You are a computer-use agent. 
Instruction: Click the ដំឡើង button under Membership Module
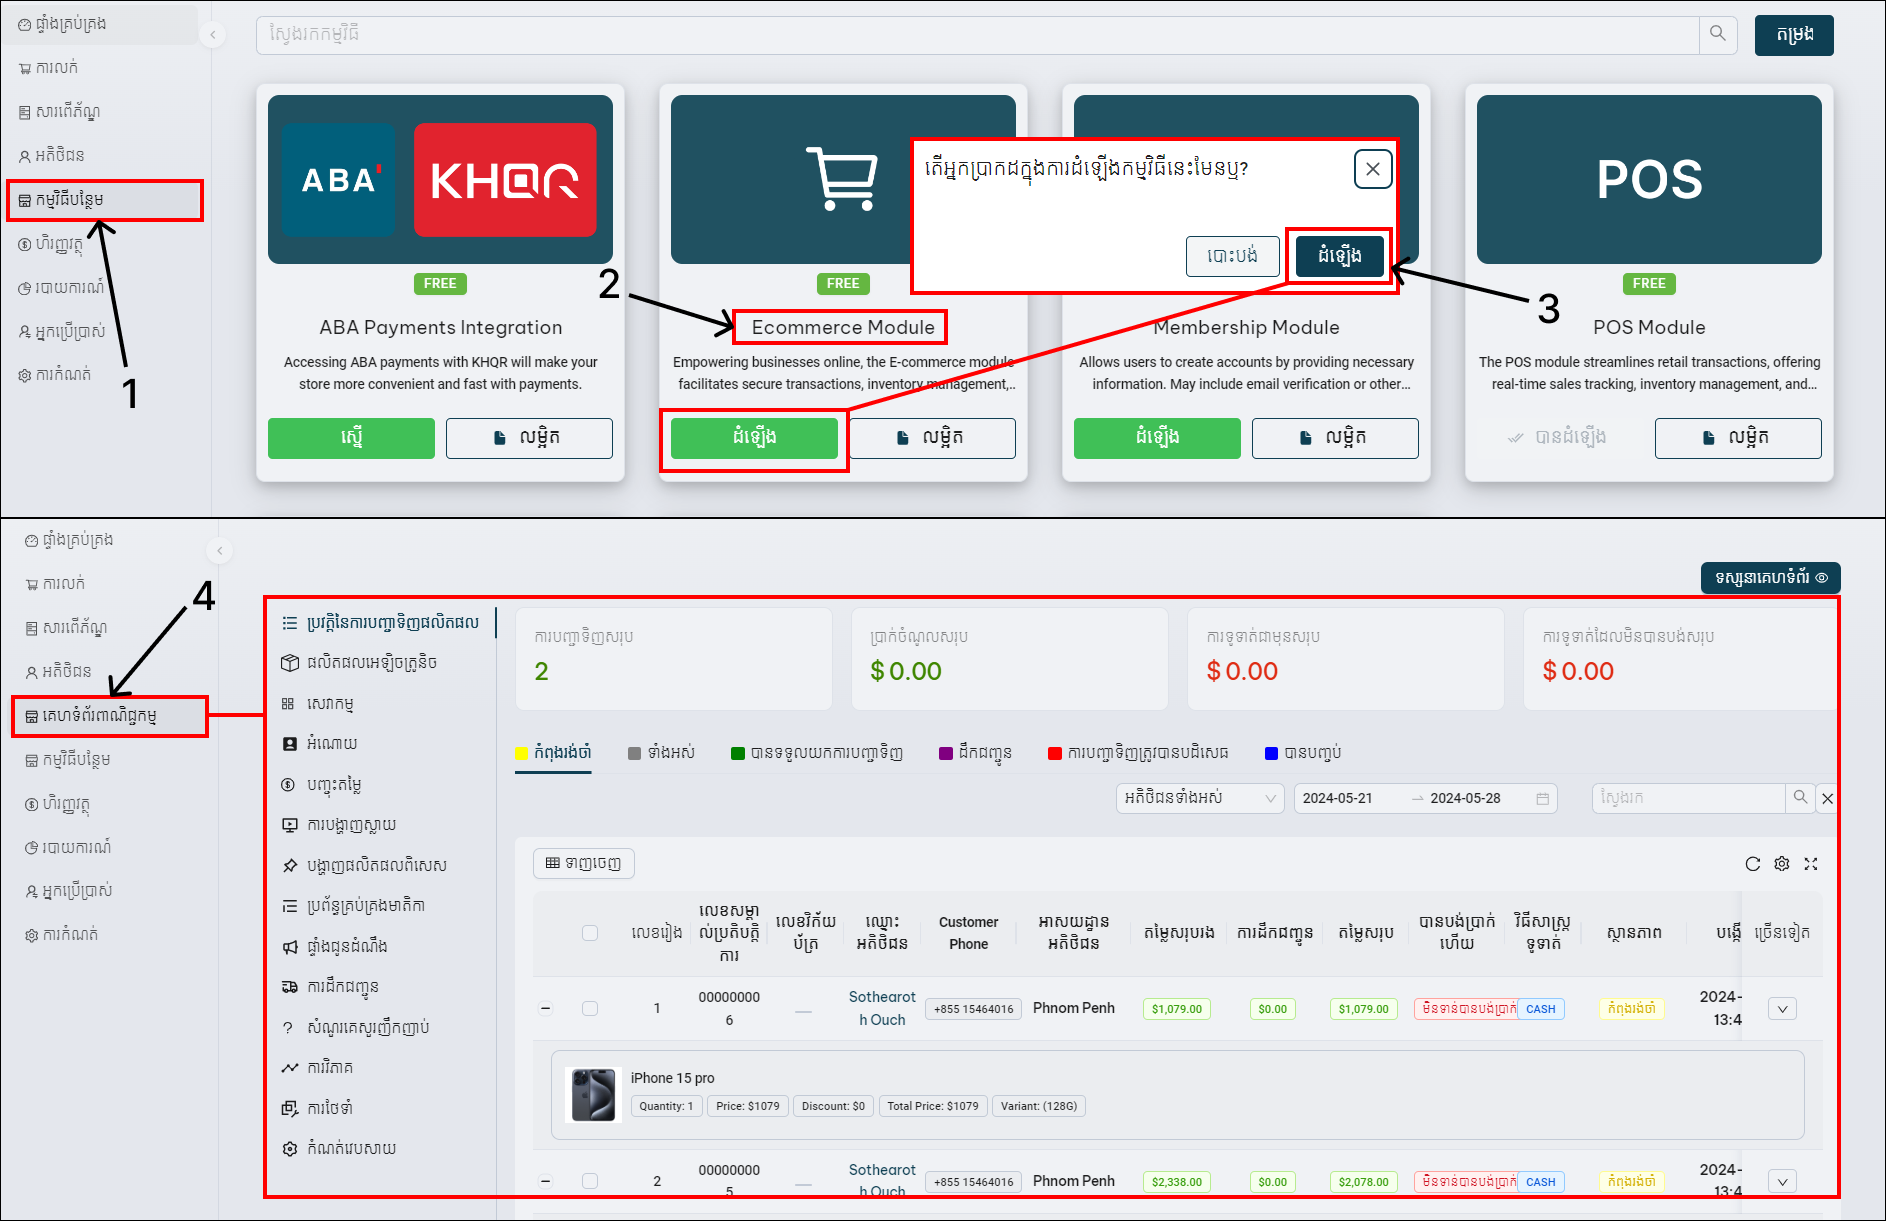1157,438
